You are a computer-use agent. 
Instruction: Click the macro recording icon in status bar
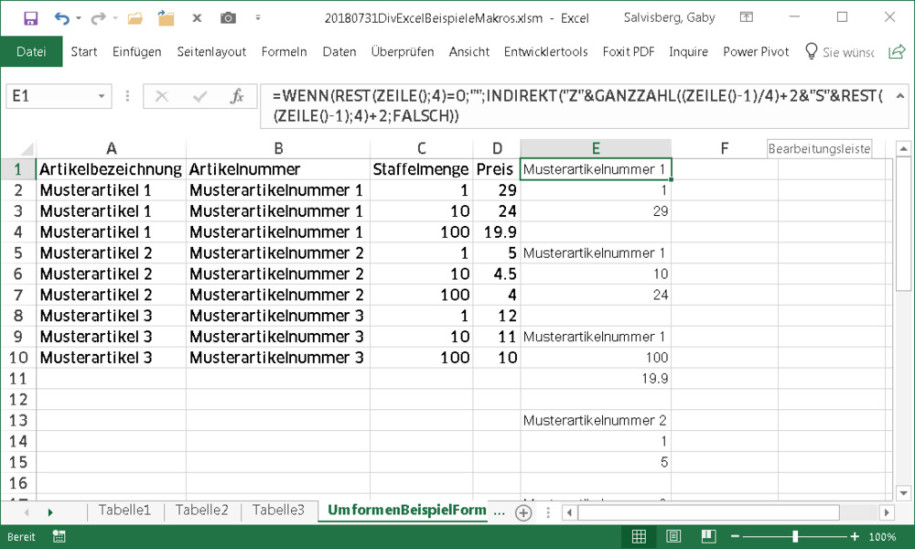coord(57,537)
